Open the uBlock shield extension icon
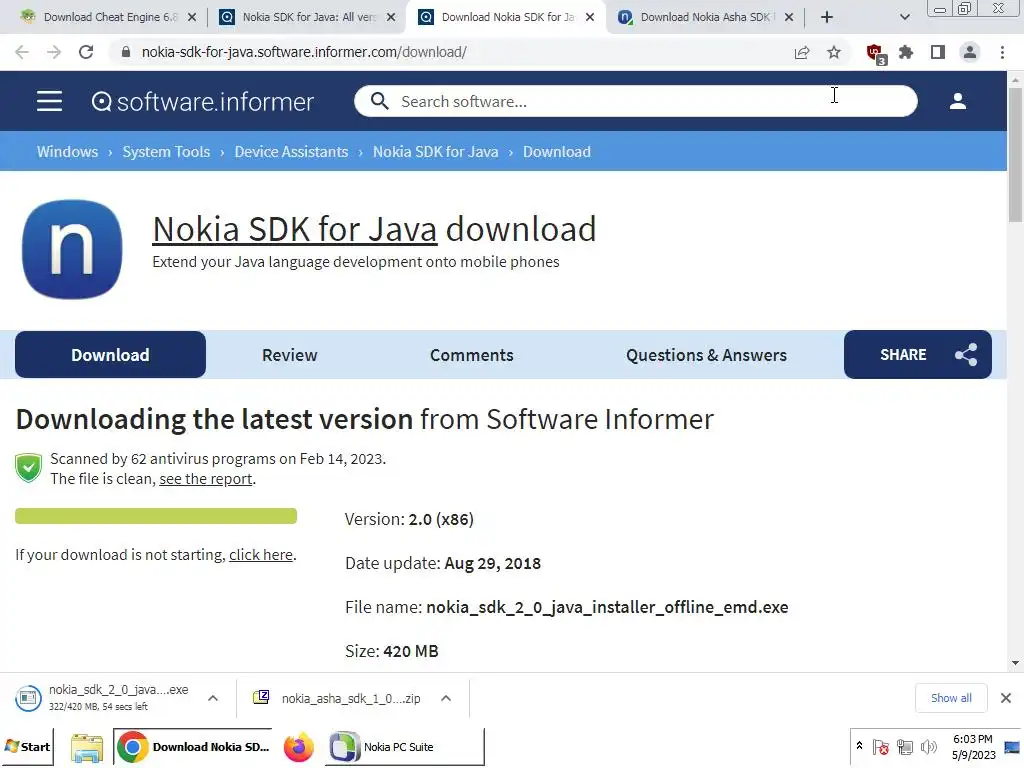The width and height of the screenshot is (1024, 768). pos(875,54)
